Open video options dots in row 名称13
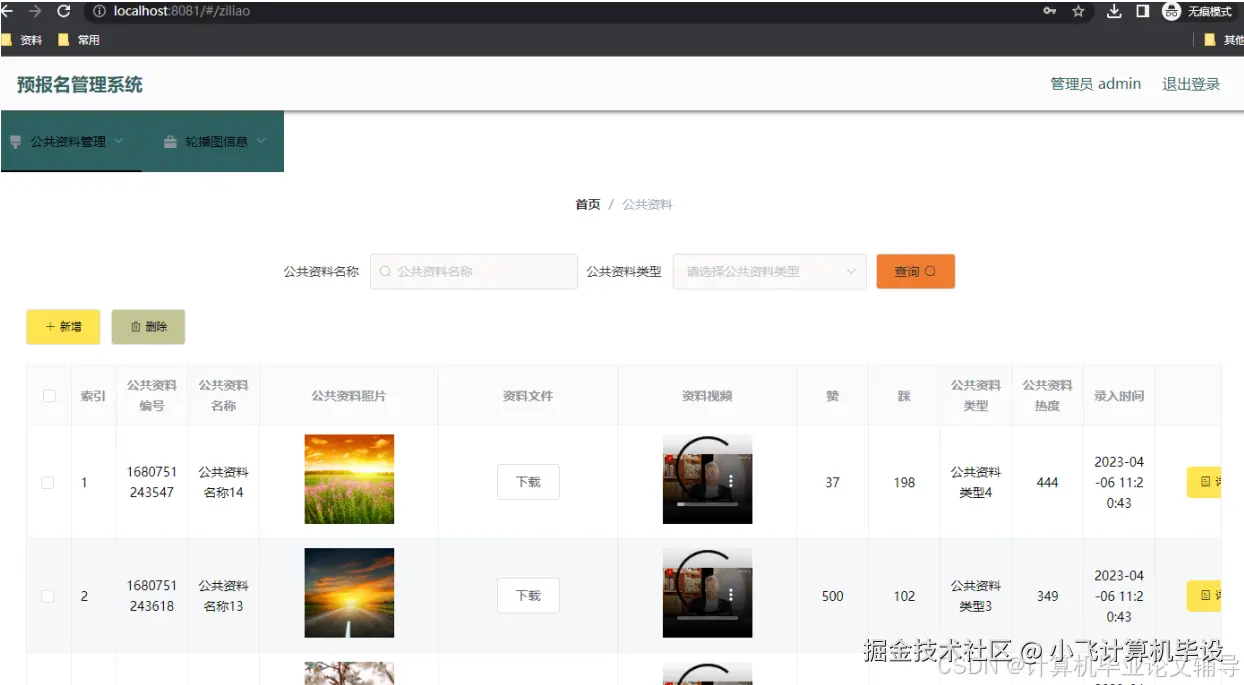 tap(732, 595)
